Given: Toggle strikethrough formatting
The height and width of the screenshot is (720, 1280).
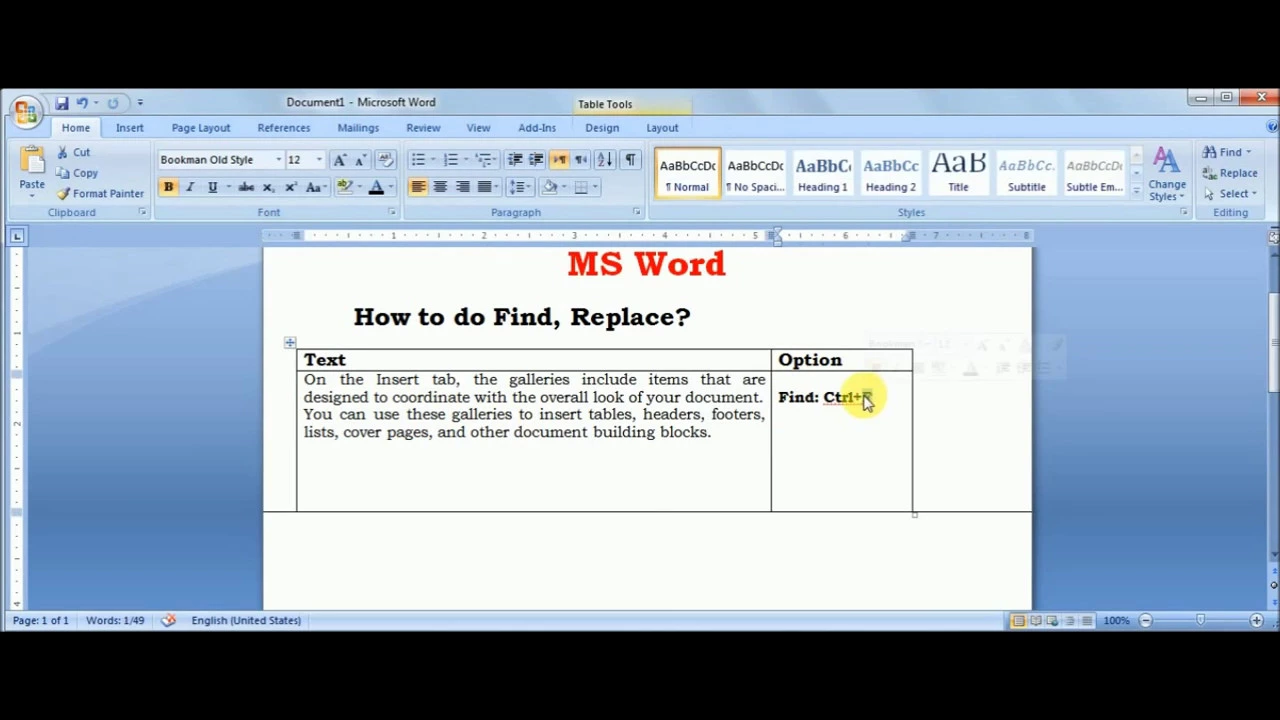Looking at the screenshot, I should click(246, 187).
